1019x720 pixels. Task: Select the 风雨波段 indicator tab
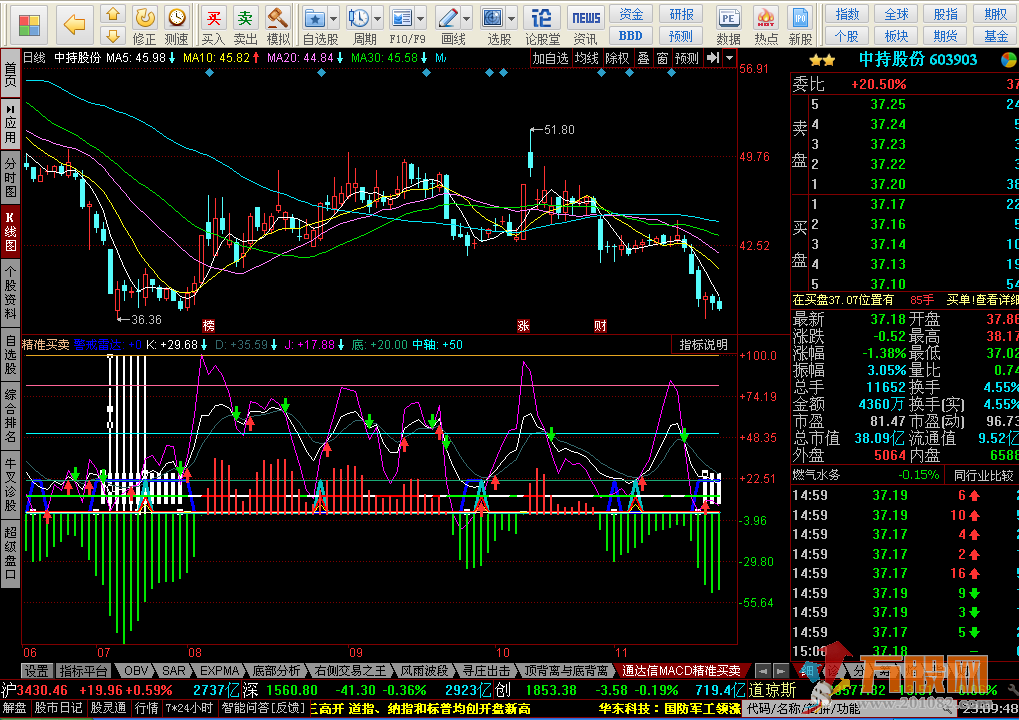point(425,670)
